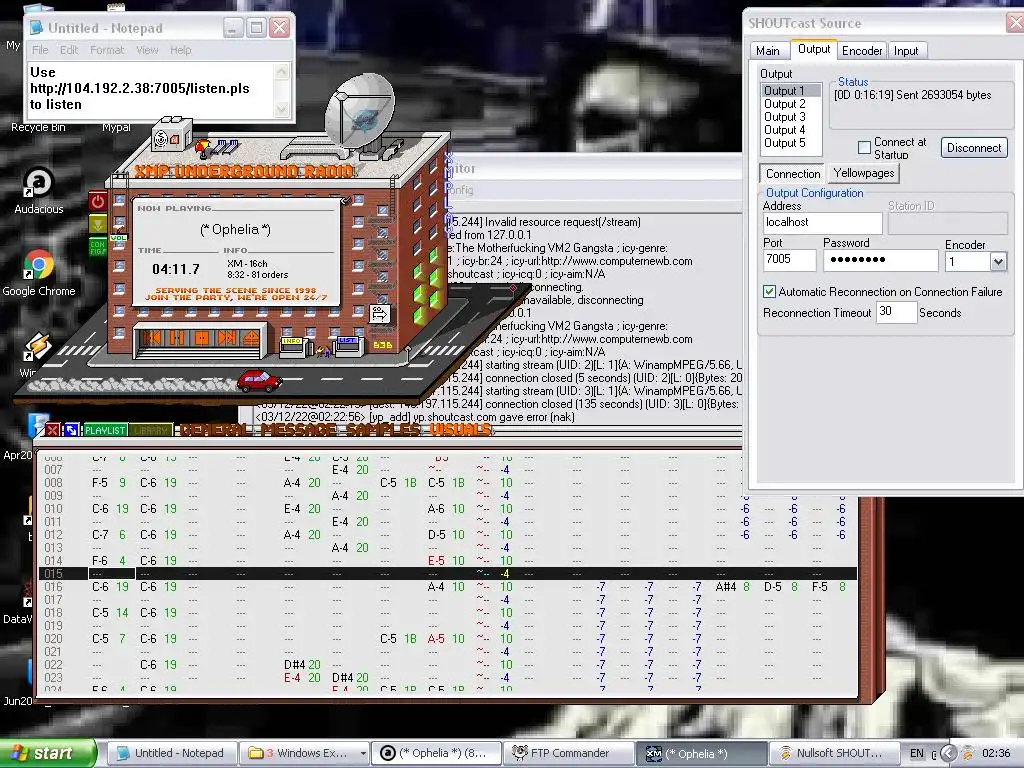Screen dimensions: 1024x768
Task: Open the GENERAL info tab
Action: [216, 430]
